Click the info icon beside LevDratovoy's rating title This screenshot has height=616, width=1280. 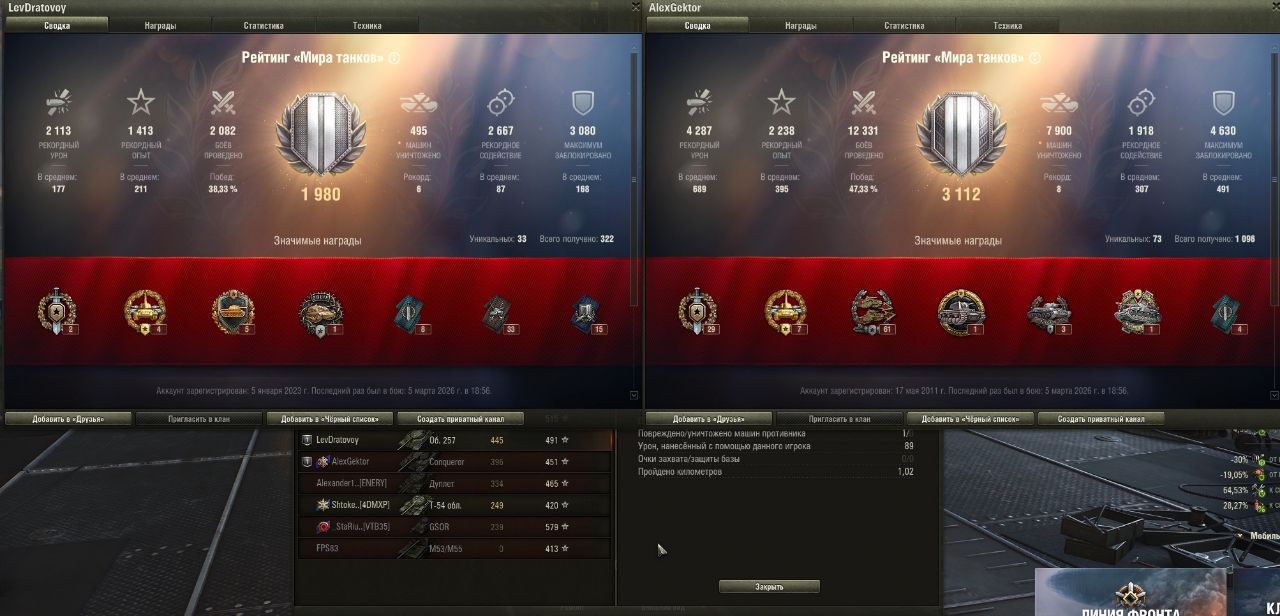point(394,58)
